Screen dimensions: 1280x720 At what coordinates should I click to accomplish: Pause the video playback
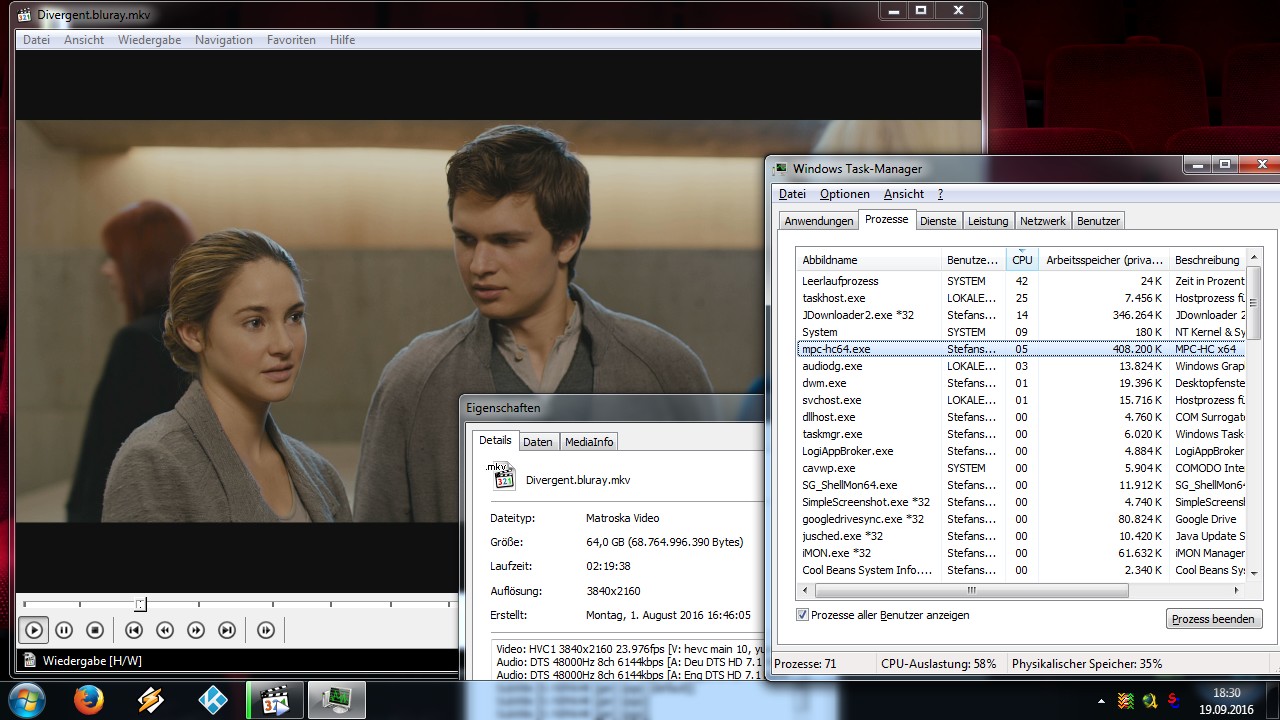[x=64, y=630]
